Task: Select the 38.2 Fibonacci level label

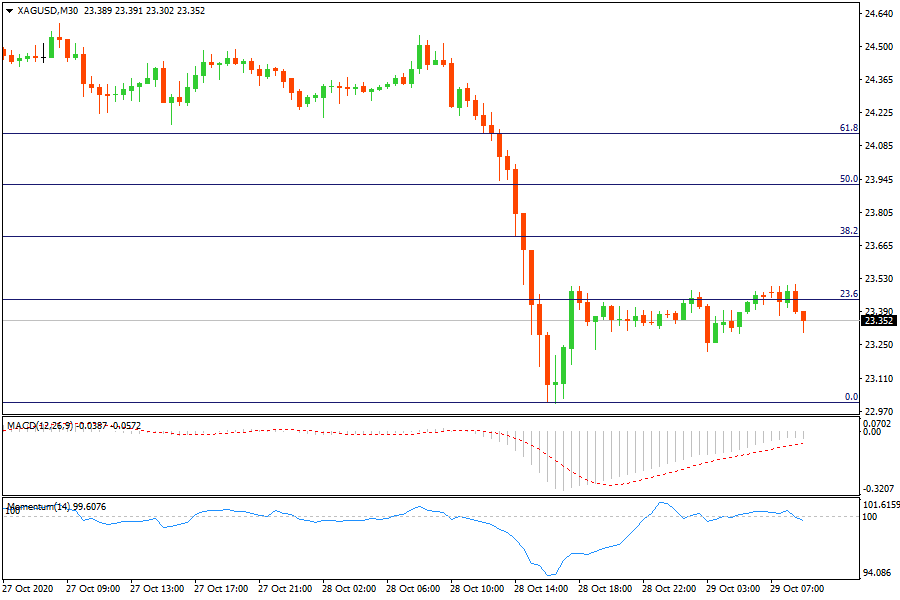Action: pyautogui.click(x=848, y=231)
